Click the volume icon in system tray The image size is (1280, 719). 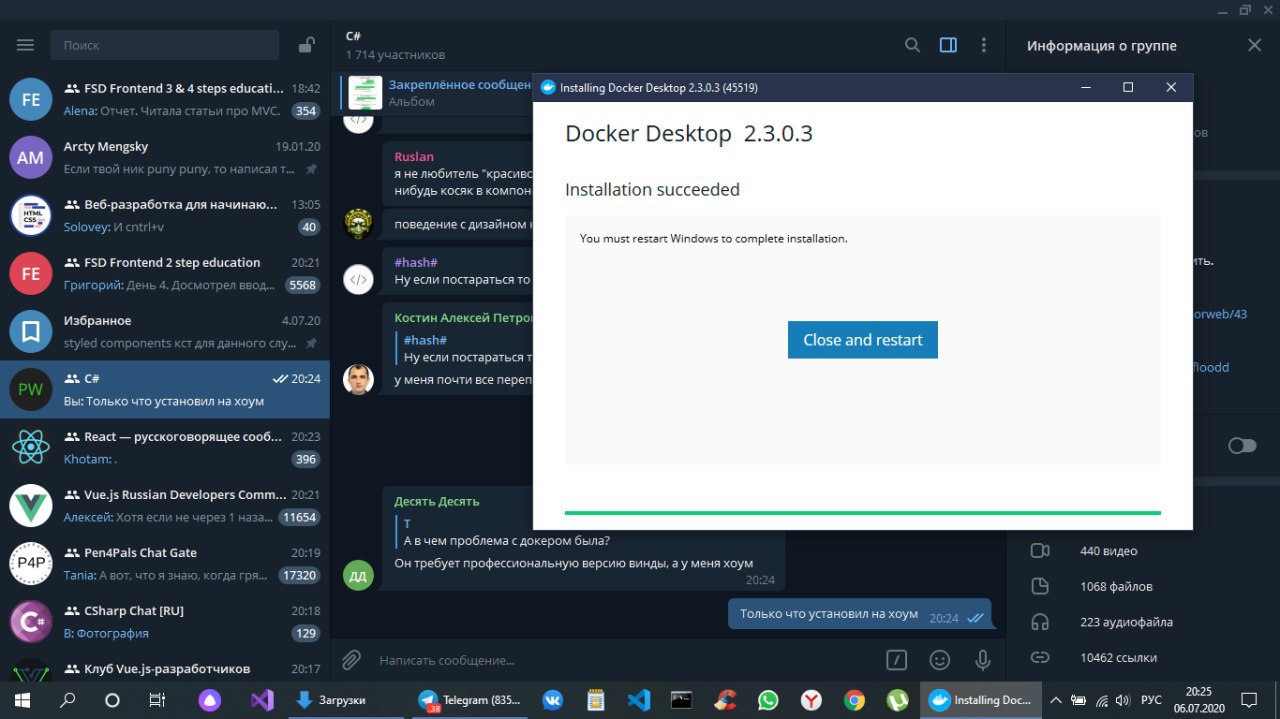1122,700
